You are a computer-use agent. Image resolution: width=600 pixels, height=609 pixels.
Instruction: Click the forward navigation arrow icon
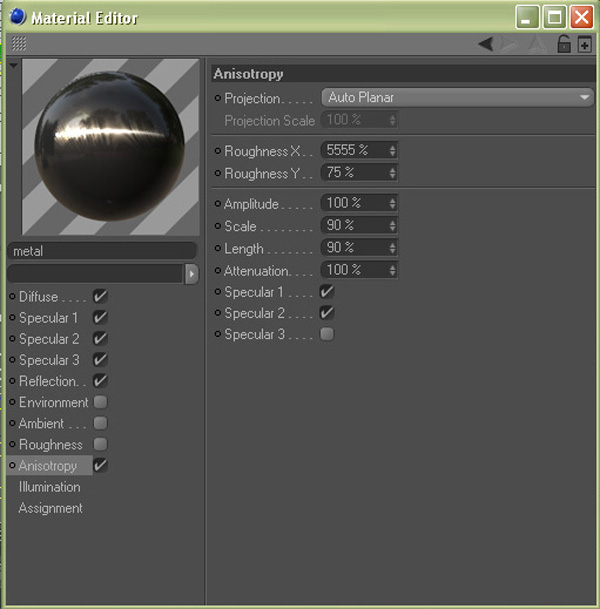[509, 43]
